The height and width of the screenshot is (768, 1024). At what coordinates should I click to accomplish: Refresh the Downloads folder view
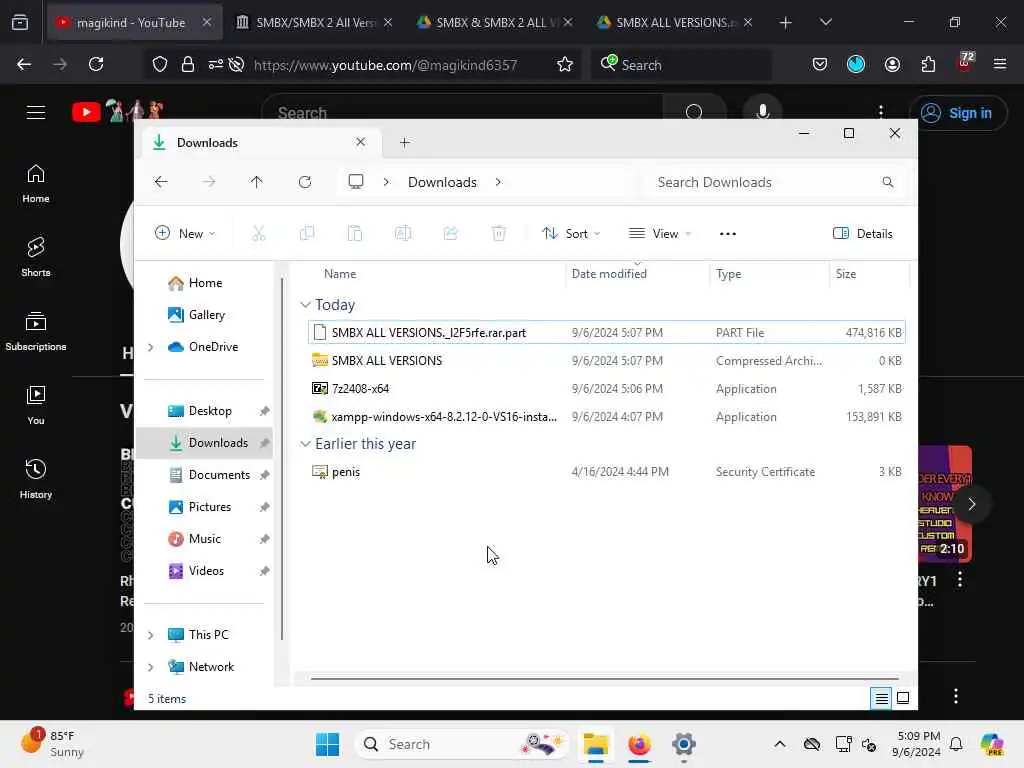[x=305, y=182]
